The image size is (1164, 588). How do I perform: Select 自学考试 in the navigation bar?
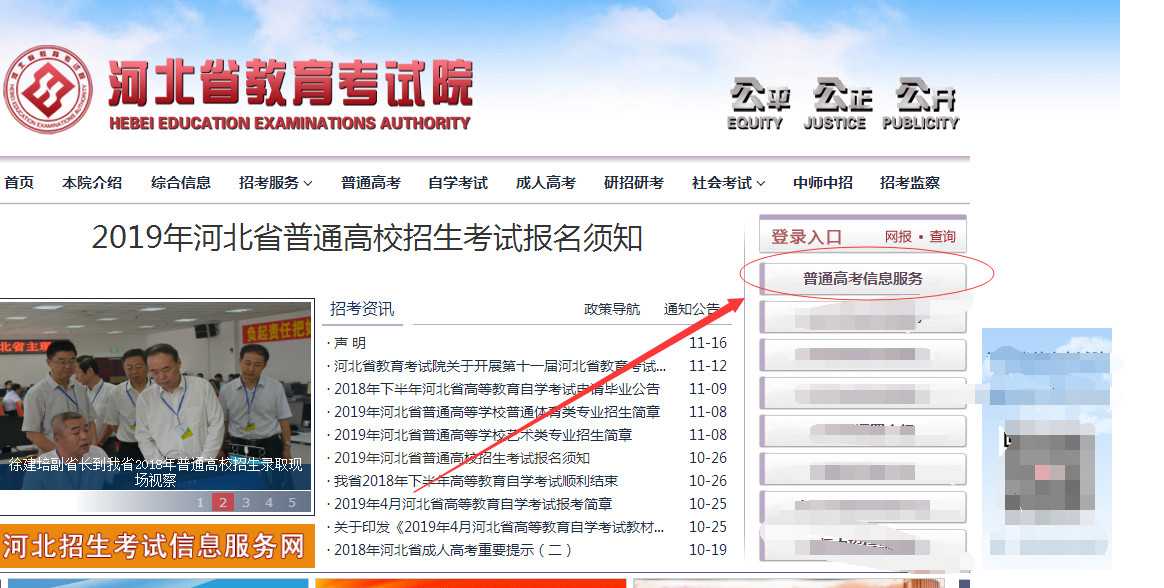[x=458, y=183]
